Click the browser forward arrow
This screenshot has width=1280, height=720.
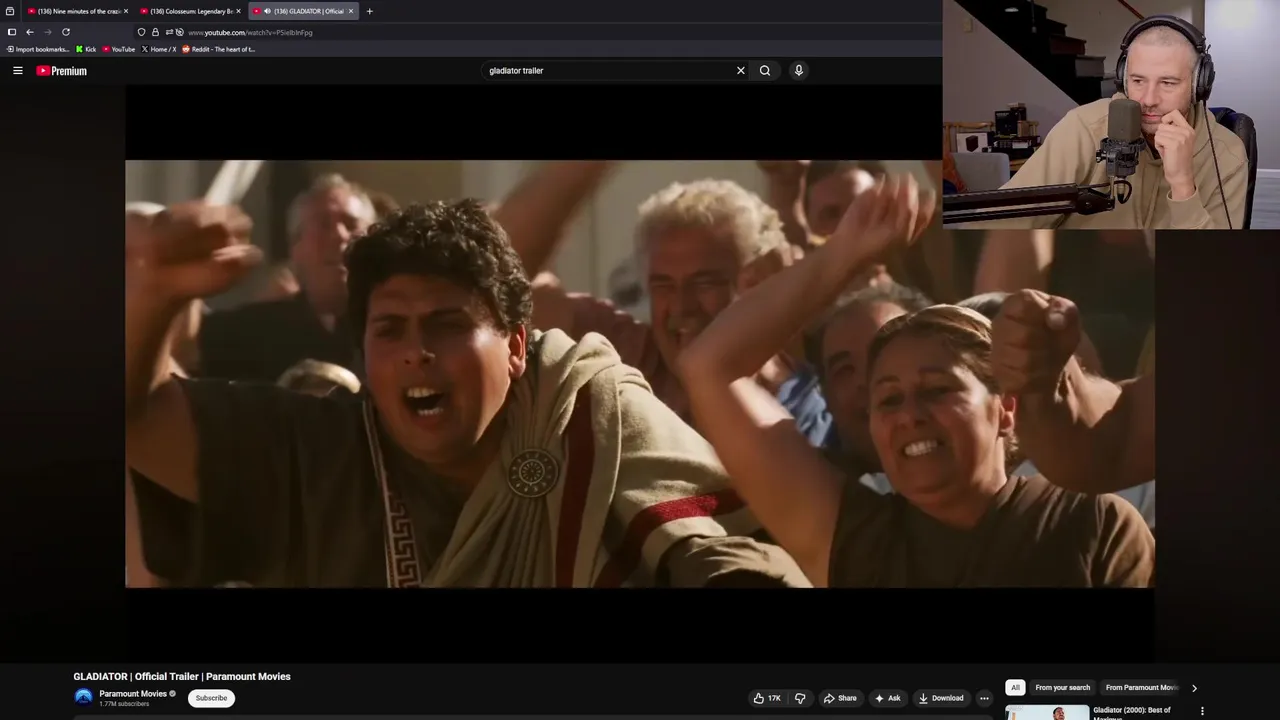tap(48, 32)
